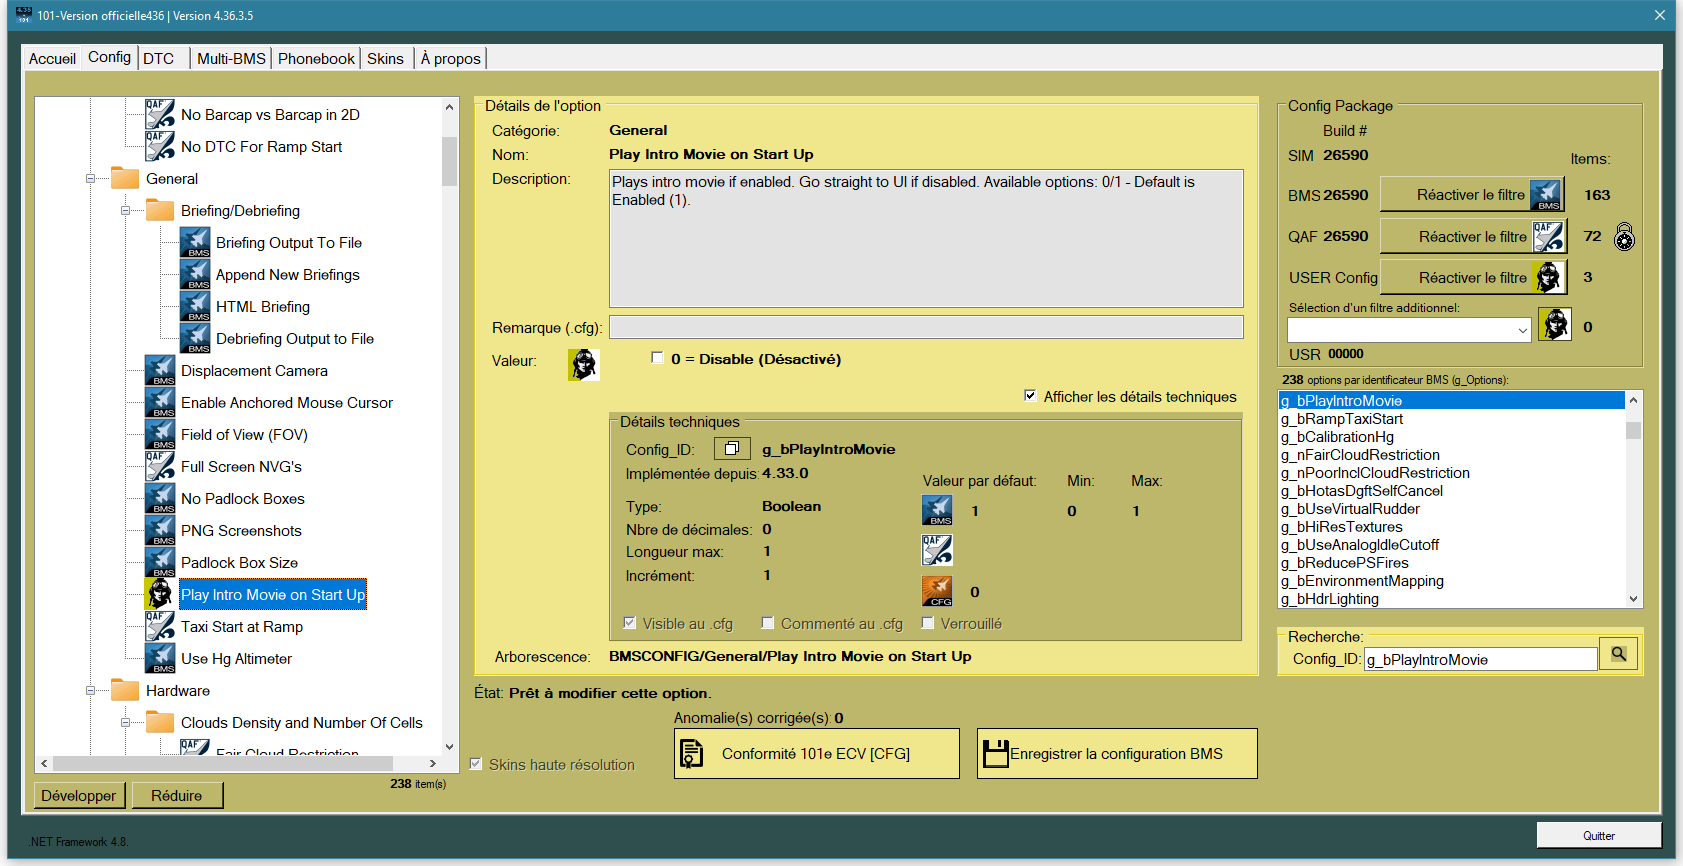
Task: Click the BMS icon beside PNG Screenshots
Action: point(160,530)
